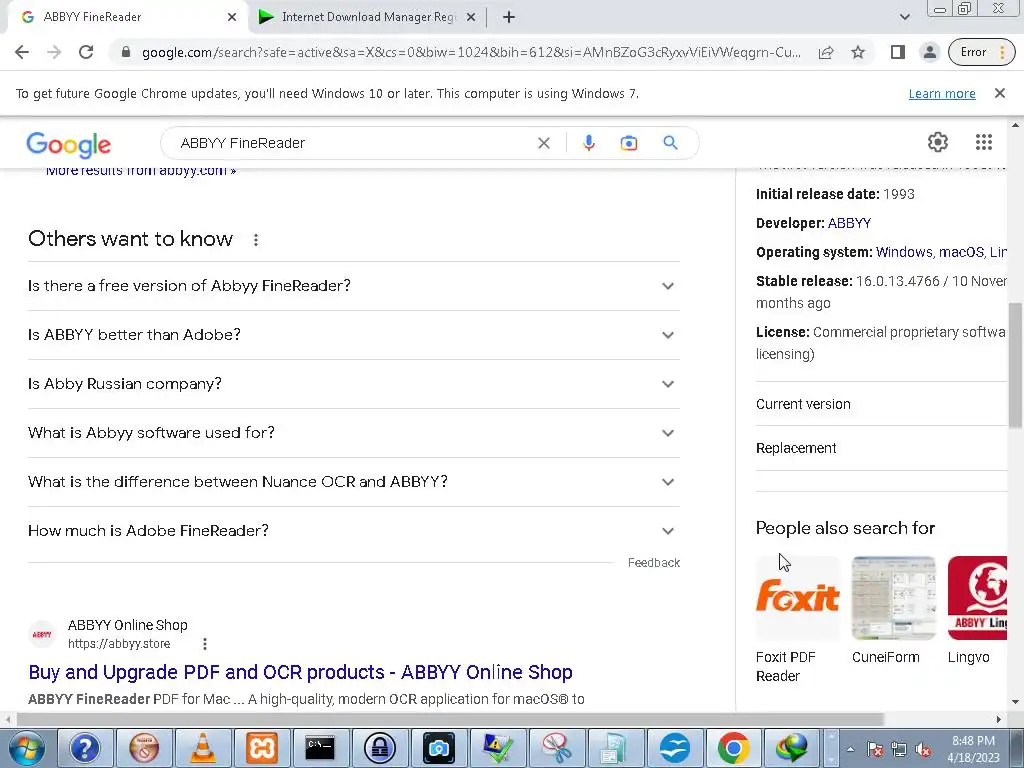Search by image with camera icon
This screenshot has height=768, width=1024.
click(x=628, y=143)
